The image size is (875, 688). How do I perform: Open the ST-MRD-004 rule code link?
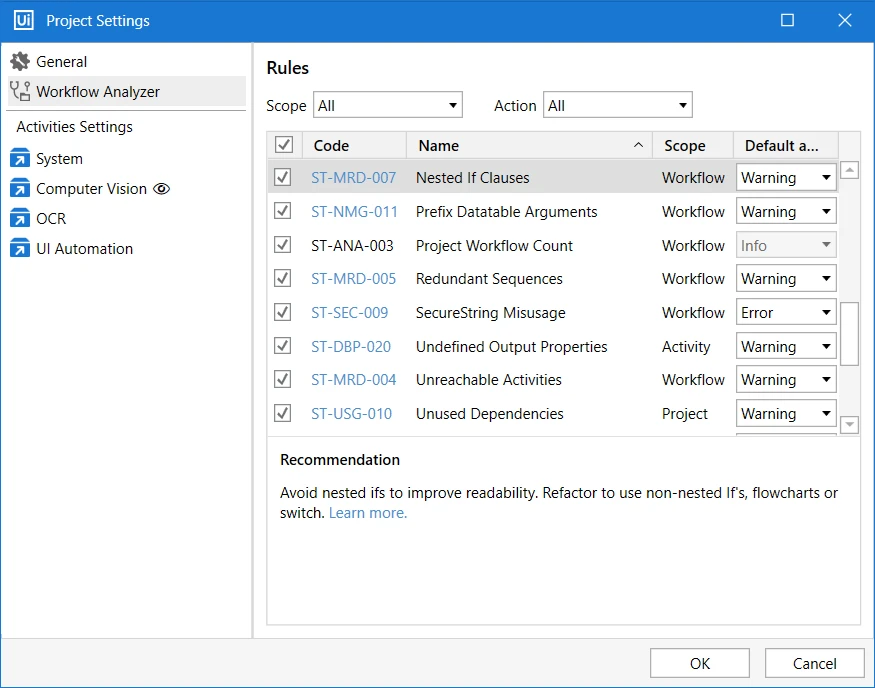(353, 379)
